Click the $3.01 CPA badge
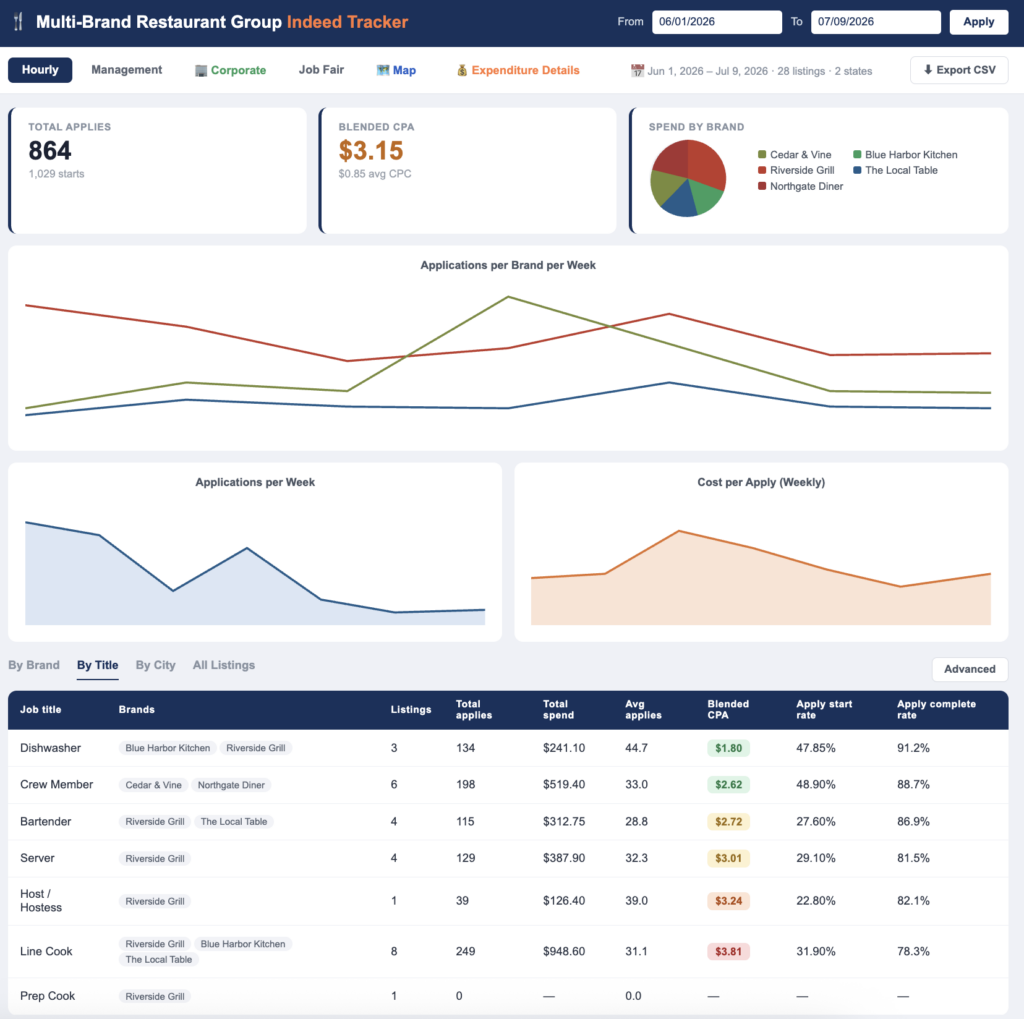The height and width of the screenshot is (1019, 1024). (728, 858)
